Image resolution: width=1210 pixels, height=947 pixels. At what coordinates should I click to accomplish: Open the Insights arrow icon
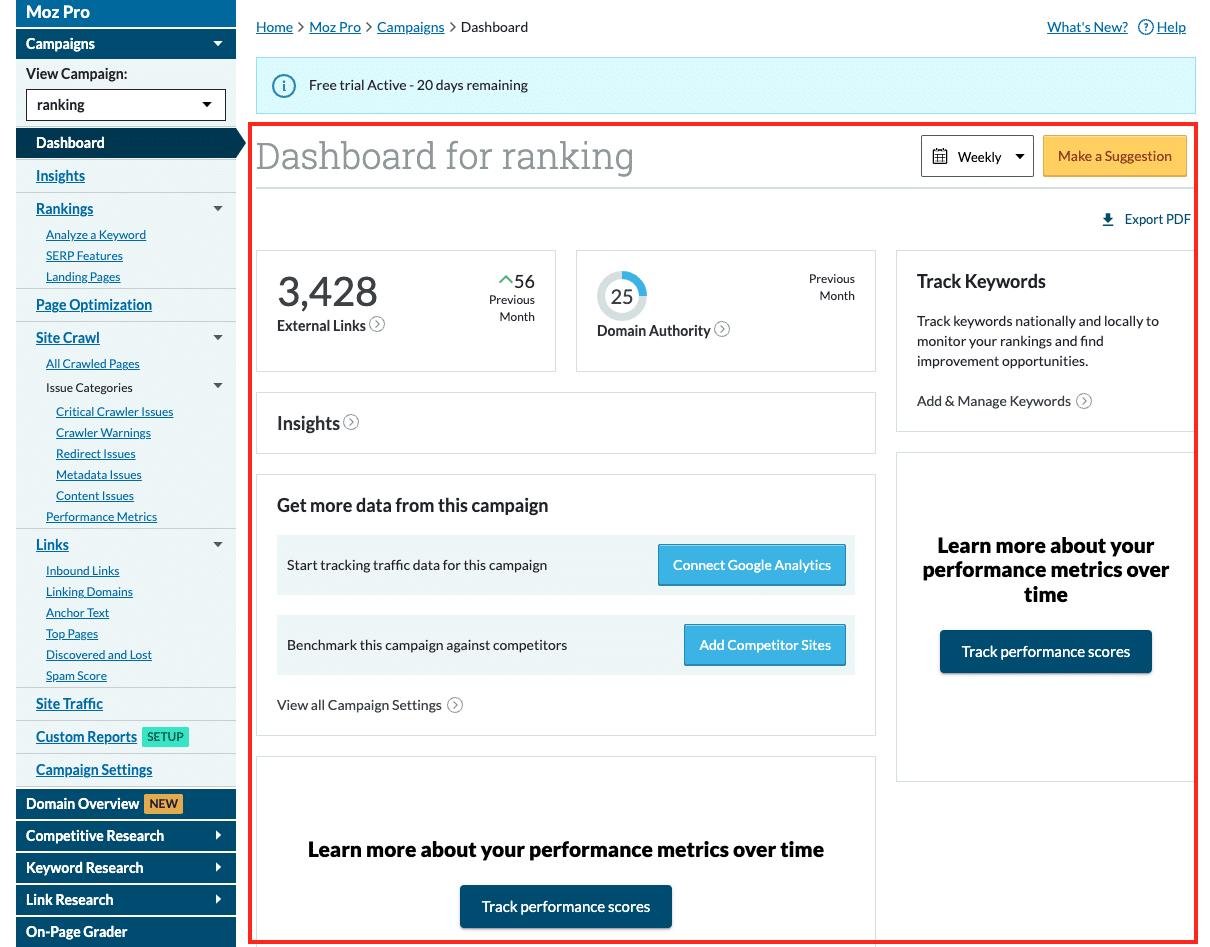351,422
